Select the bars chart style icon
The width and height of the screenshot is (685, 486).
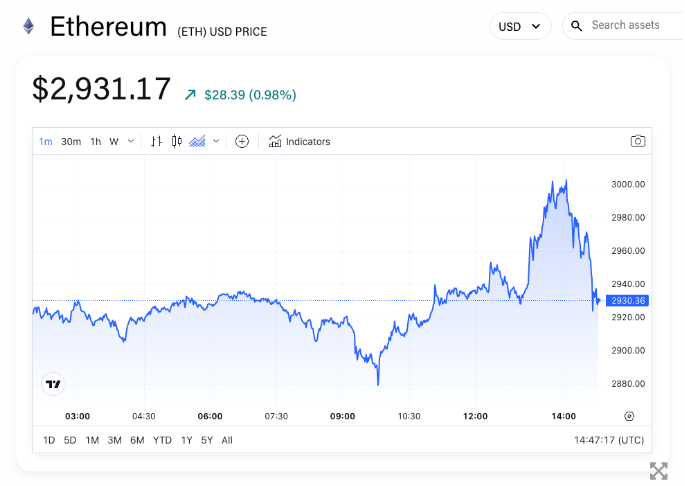(x=156, y=141)
